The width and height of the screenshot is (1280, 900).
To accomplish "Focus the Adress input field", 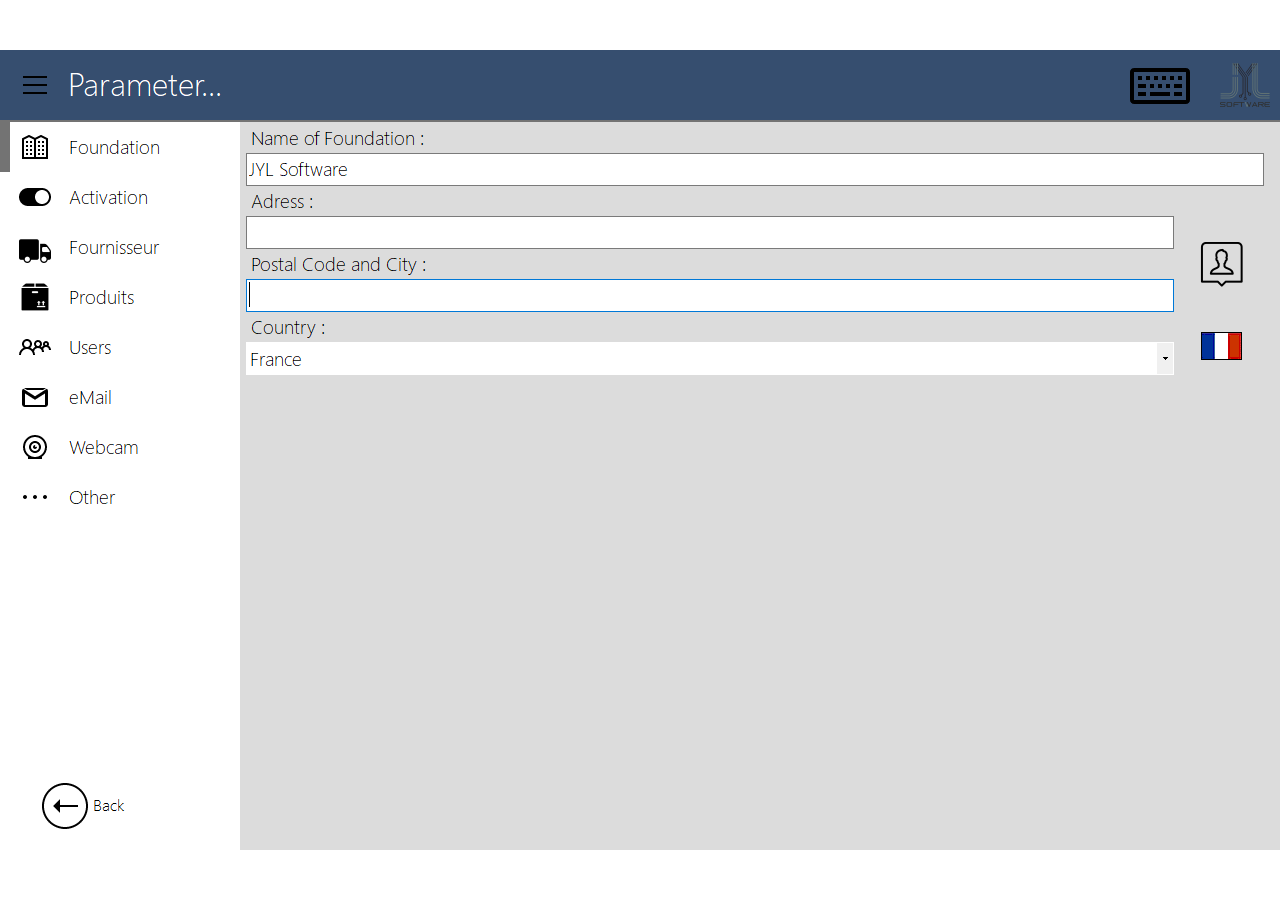I will [x=709, y=233].
